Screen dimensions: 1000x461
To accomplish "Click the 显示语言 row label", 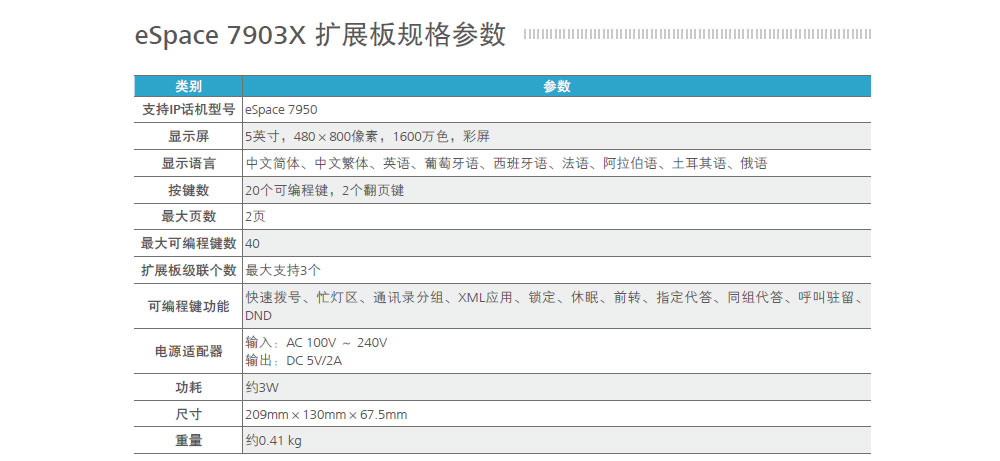I will [188, 163].
